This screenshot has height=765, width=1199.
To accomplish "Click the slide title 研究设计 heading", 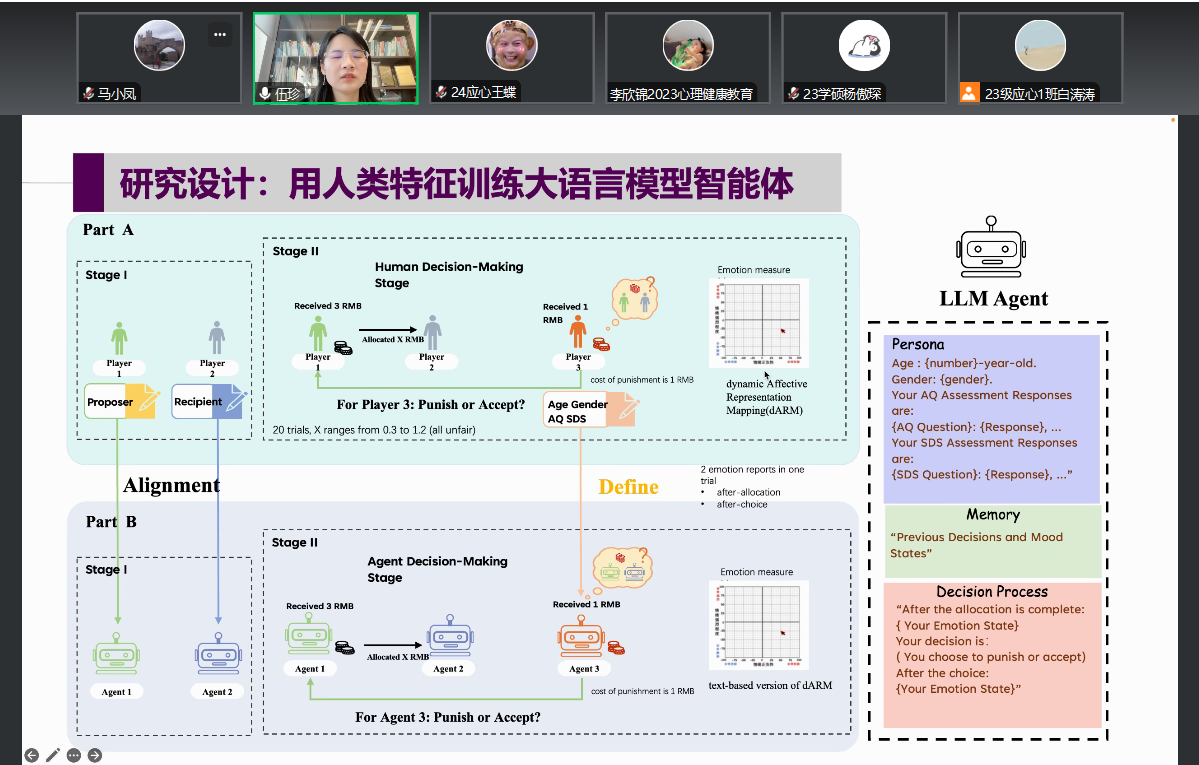I will [x=457, y=183].
